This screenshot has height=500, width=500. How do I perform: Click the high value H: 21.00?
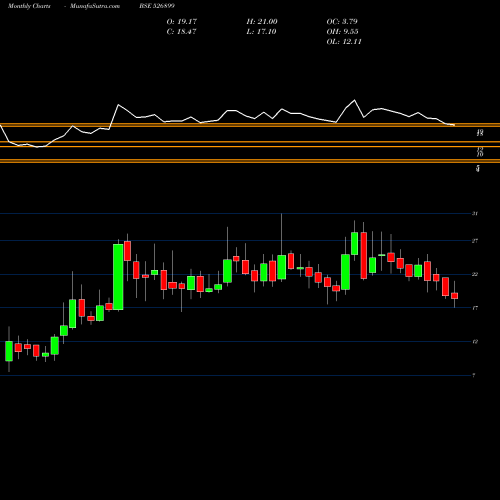[x=262, y=22]
